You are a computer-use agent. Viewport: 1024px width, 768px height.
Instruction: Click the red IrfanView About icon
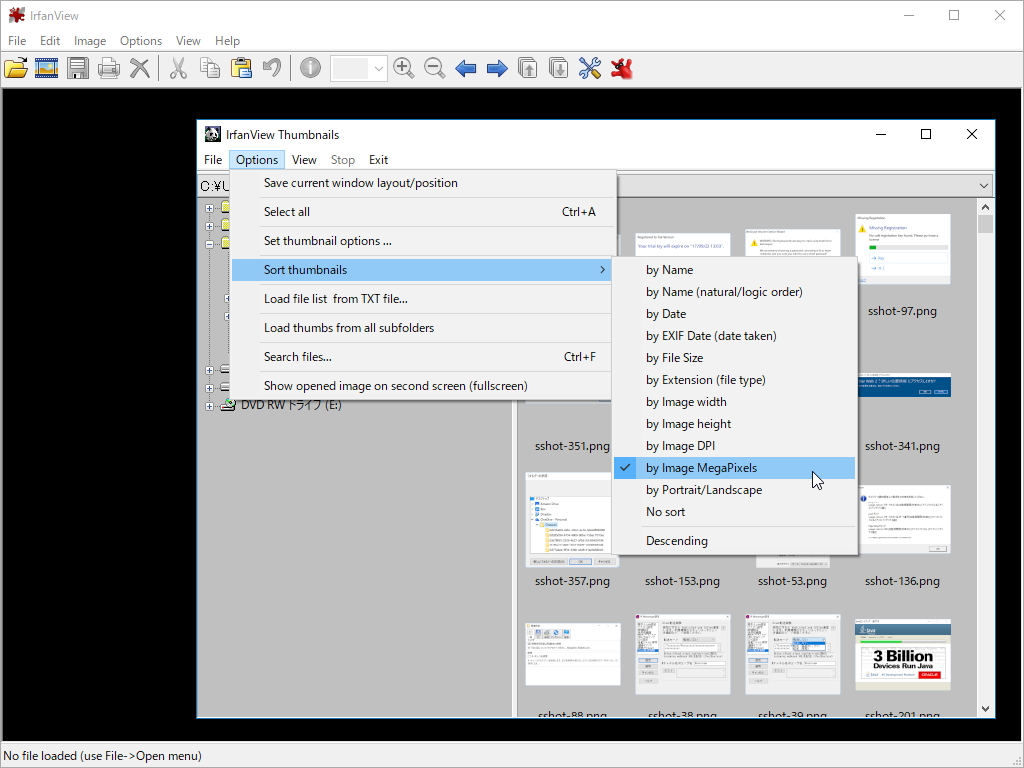[x=622, y=68]
